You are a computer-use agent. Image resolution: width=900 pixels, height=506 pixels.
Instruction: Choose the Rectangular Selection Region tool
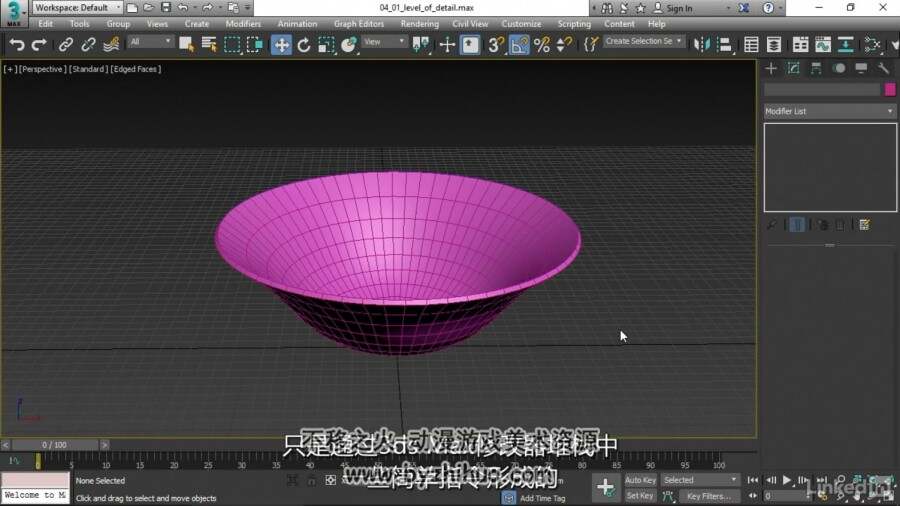(x=232, y=44)
